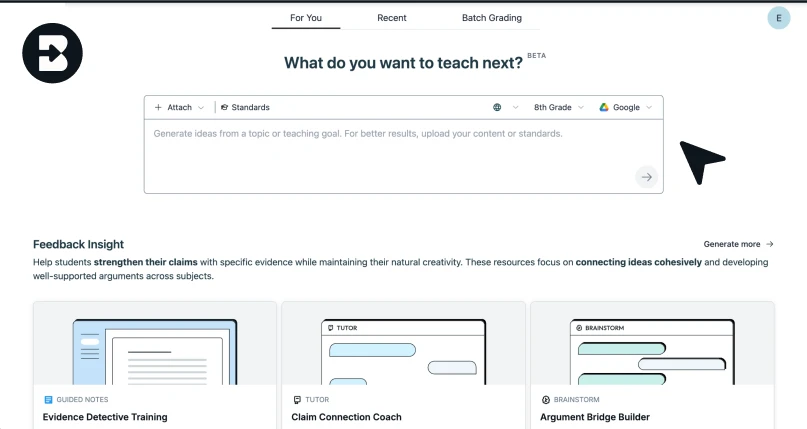
Task: Open the Batch Grading tab
Action: point(492,18)
